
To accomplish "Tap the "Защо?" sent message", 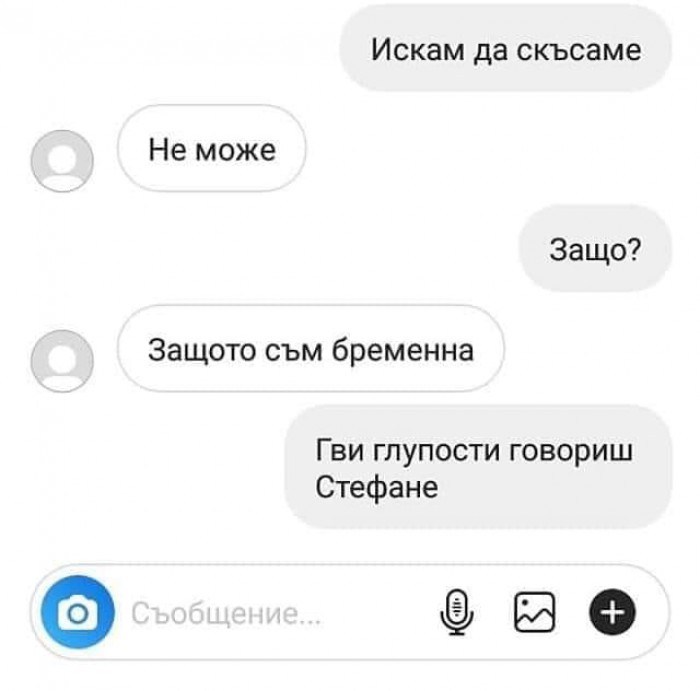I will click(x=595, y=249).
